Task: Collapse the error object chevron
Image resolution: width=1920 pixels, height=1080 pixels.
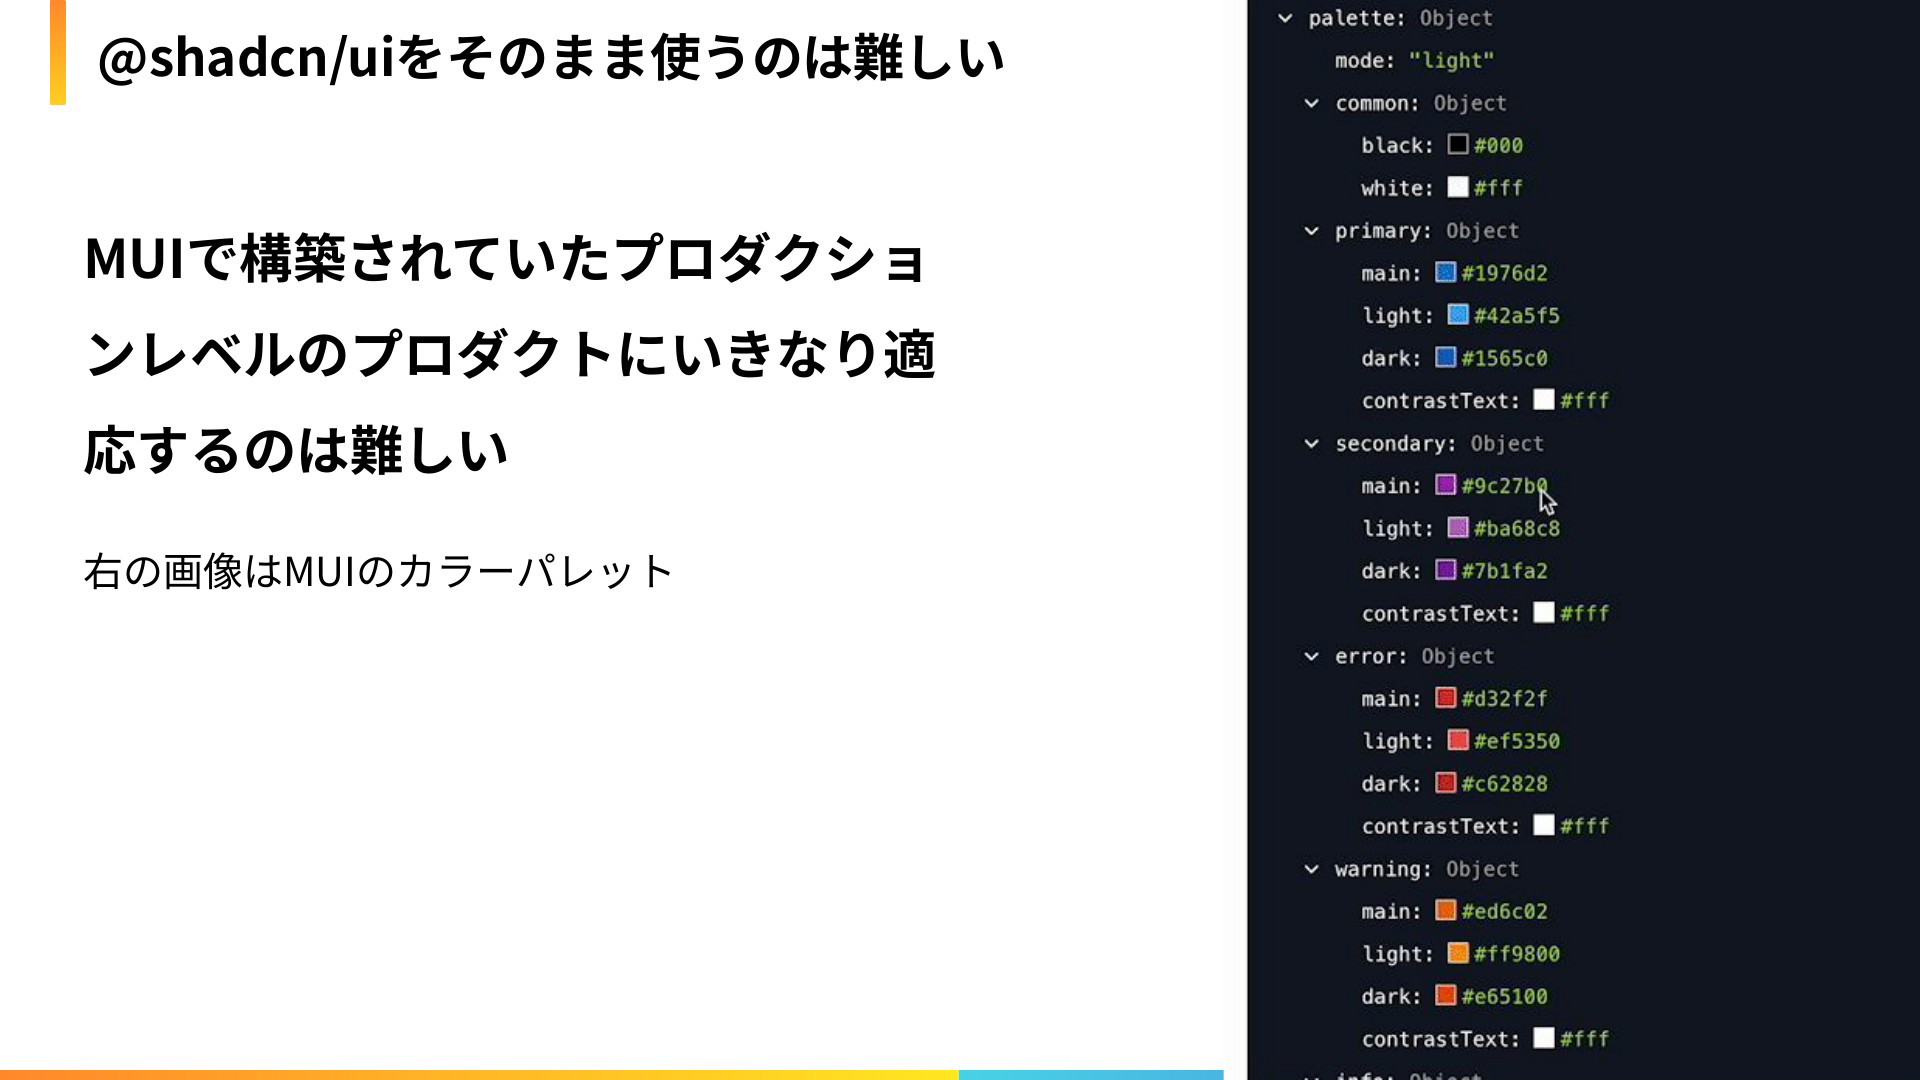Action: (x=1311, y=657)
